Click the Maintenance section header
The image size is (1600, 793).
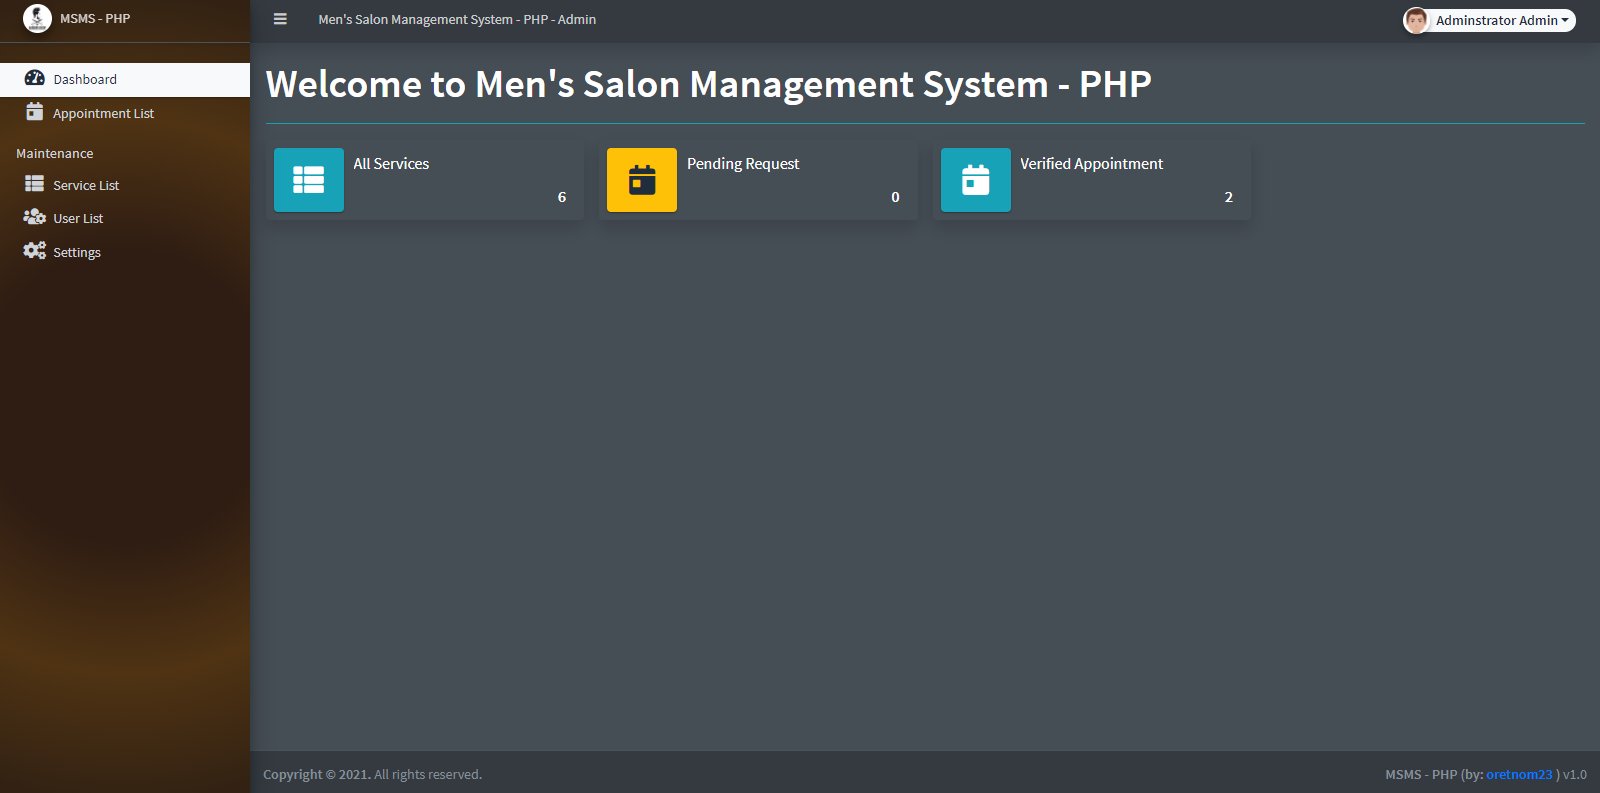[55, 153]
